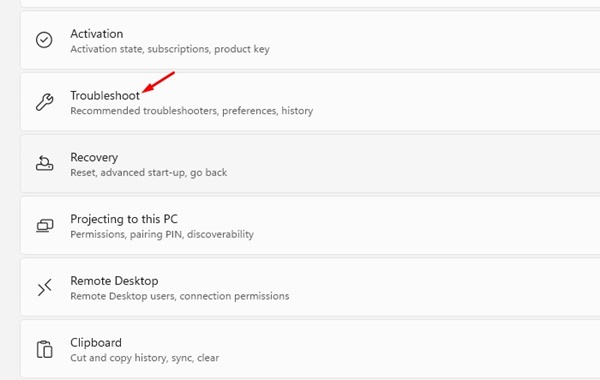Click 'Activation state, subscriptions, product key' text
This screenshot has height=380, width=600.
pyautogui.click(x=170, y=49)
